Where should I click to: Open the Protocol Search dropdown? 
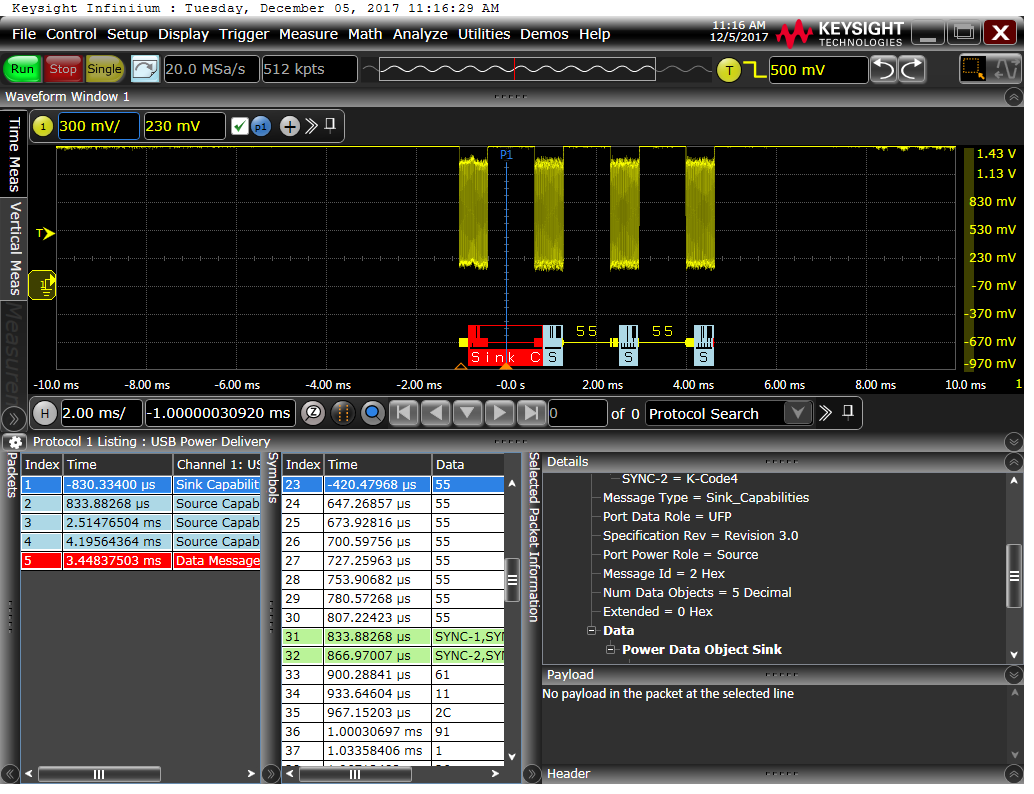pos(797,414)
